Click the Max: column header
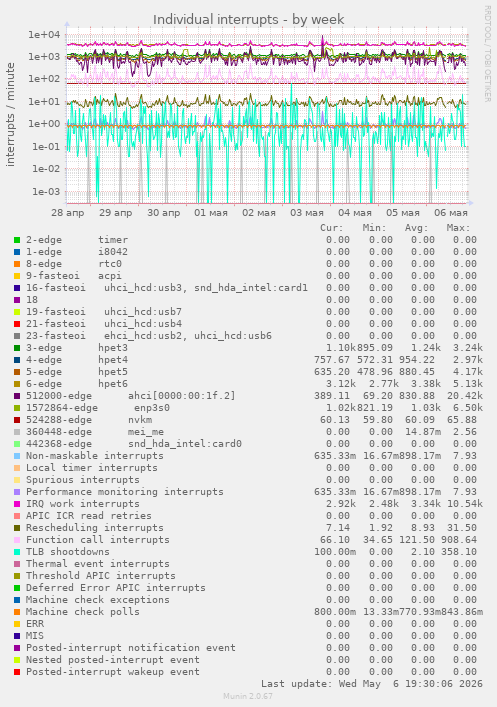 point(459,228)
